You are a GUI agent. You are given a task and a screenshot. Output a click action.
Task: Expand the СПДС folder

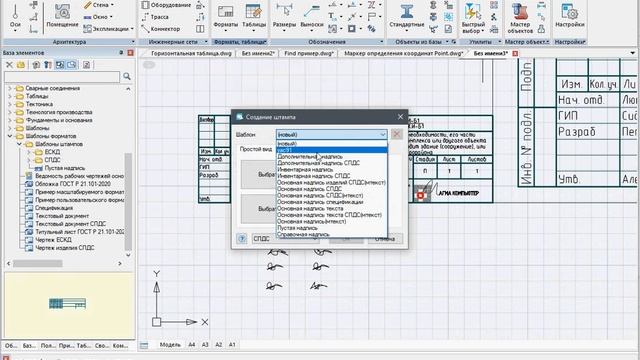tap(29, 160)
